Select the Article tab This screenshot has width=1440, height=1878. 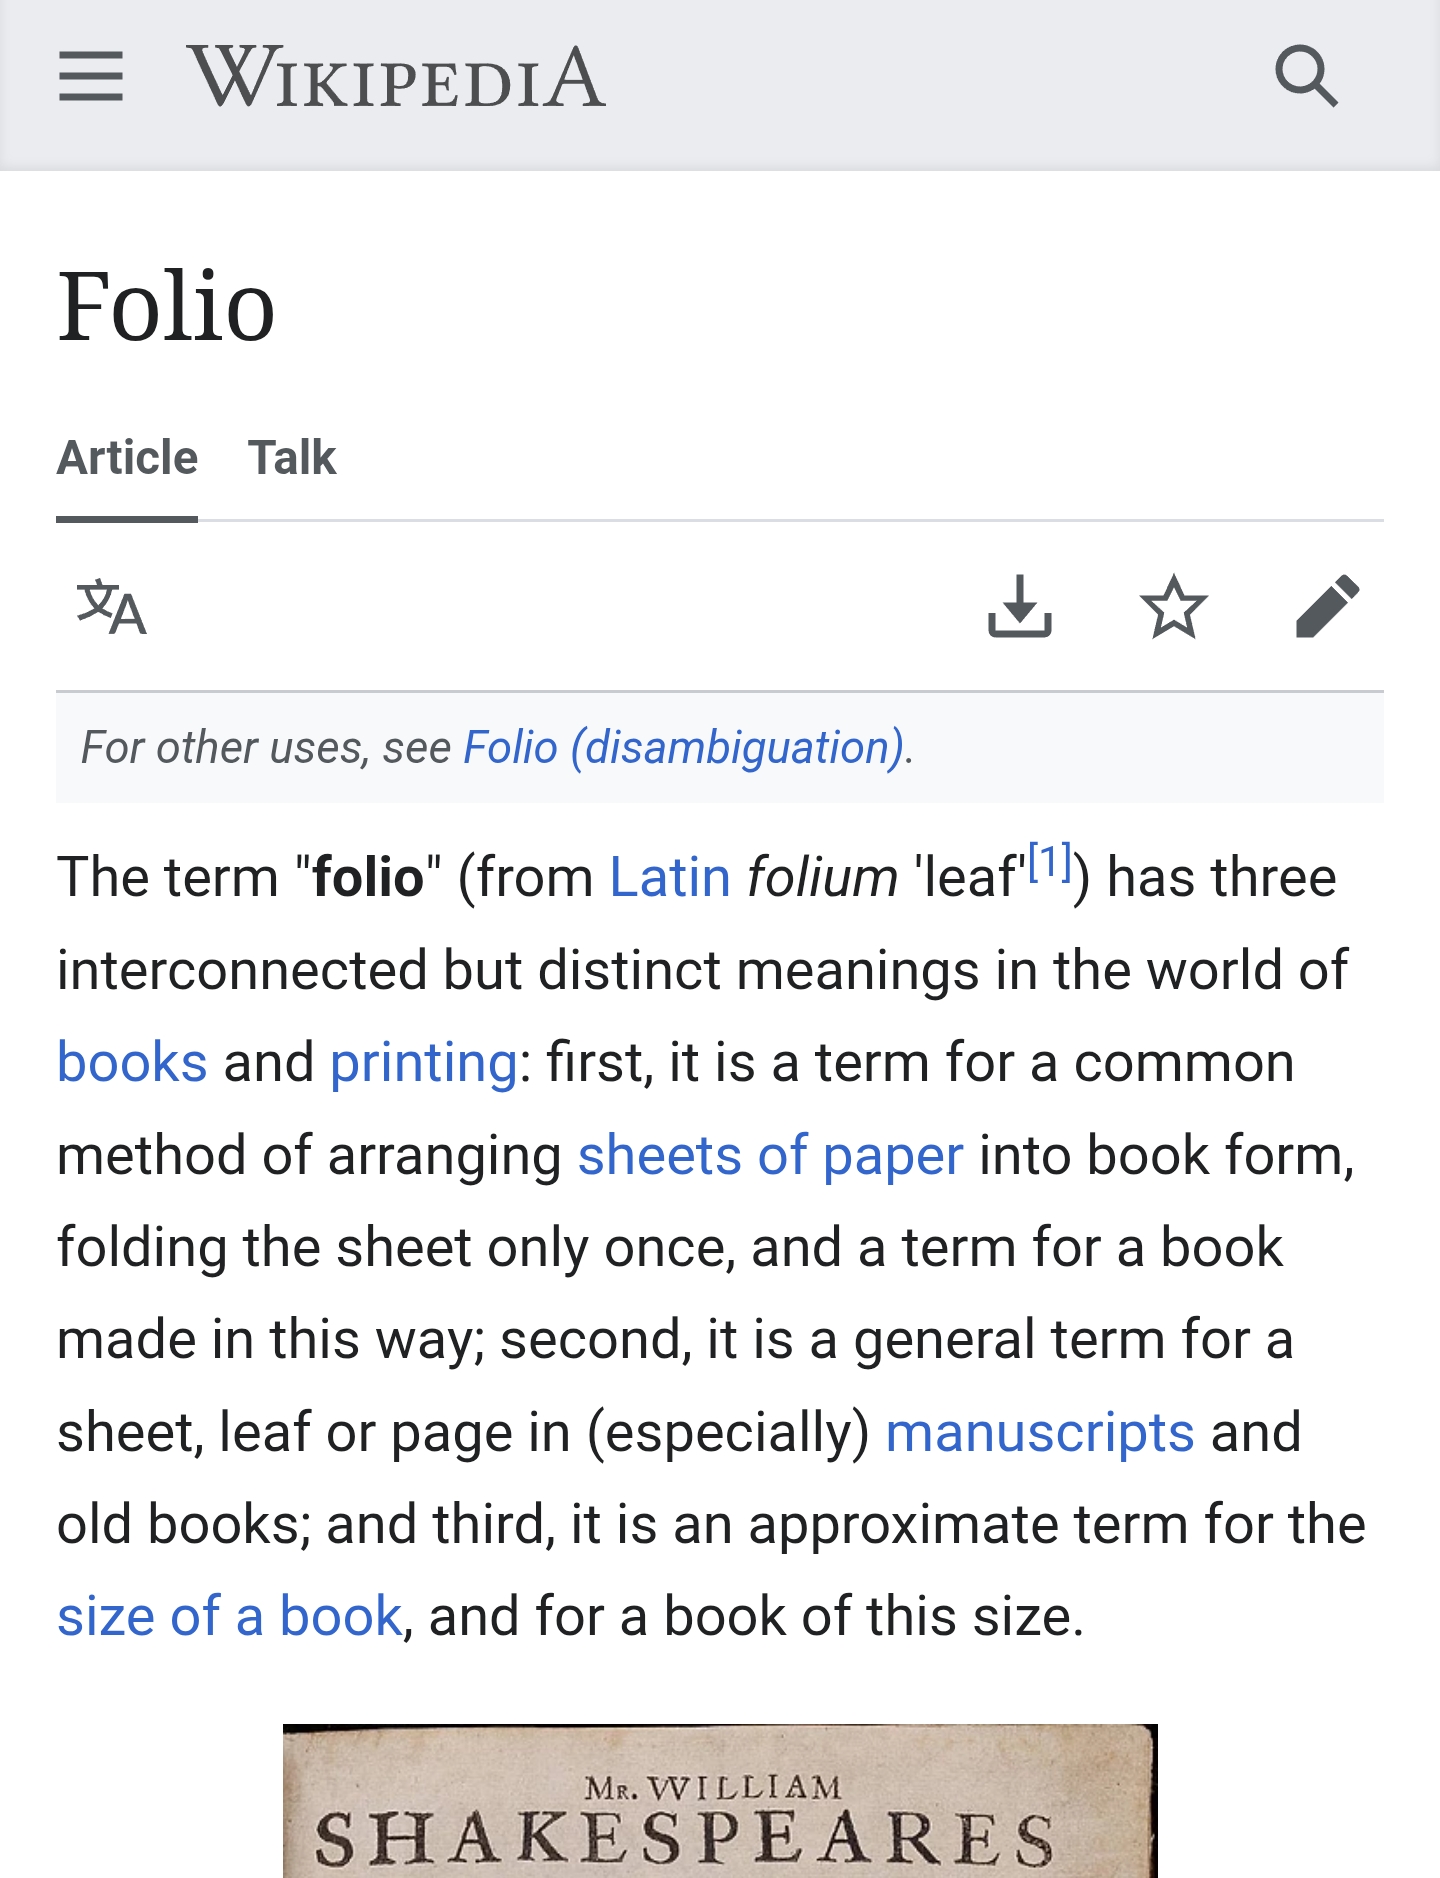click(127, 458)
